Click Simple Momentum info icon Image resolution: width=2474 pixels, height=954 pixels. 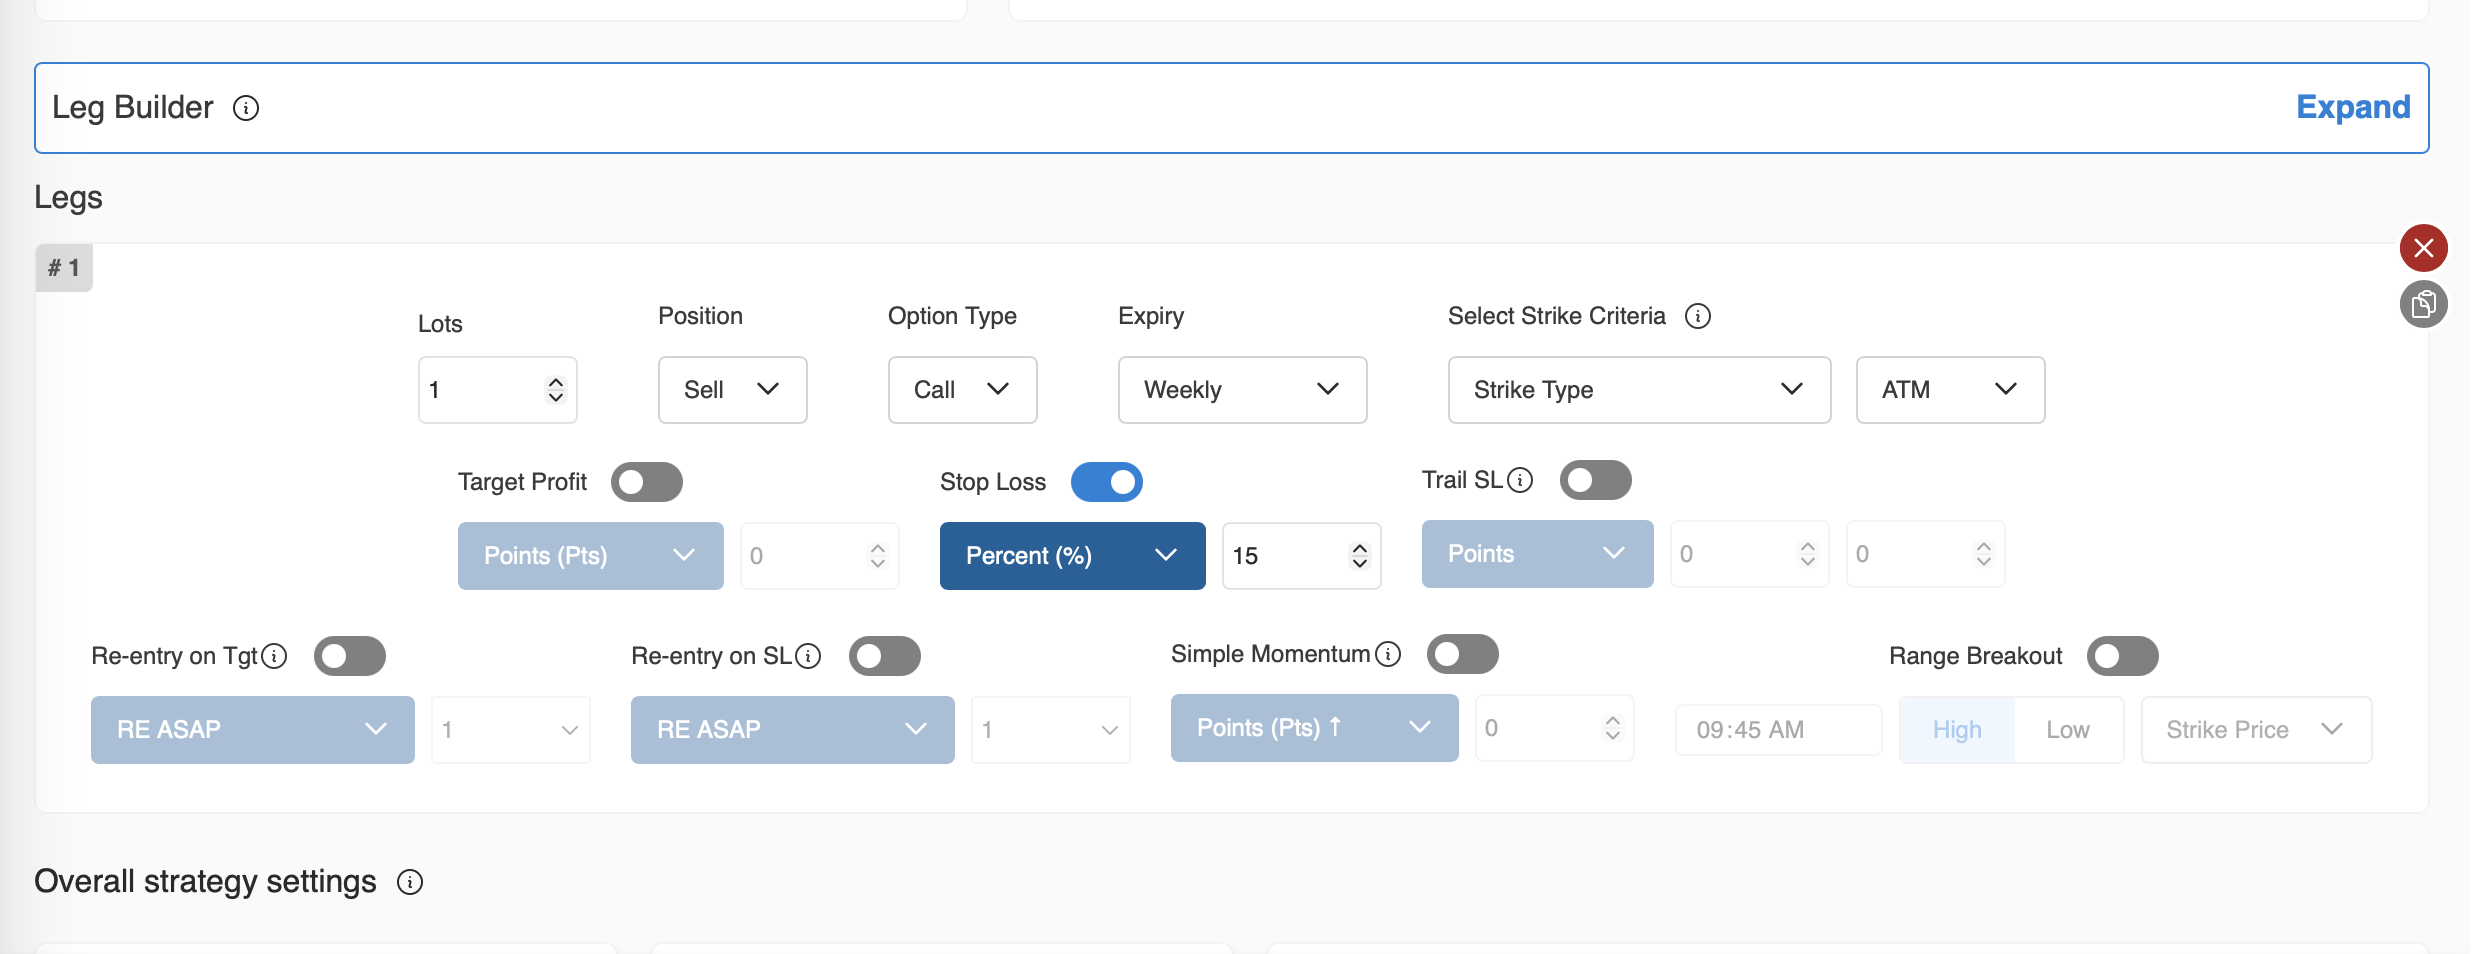[1387, 654]
